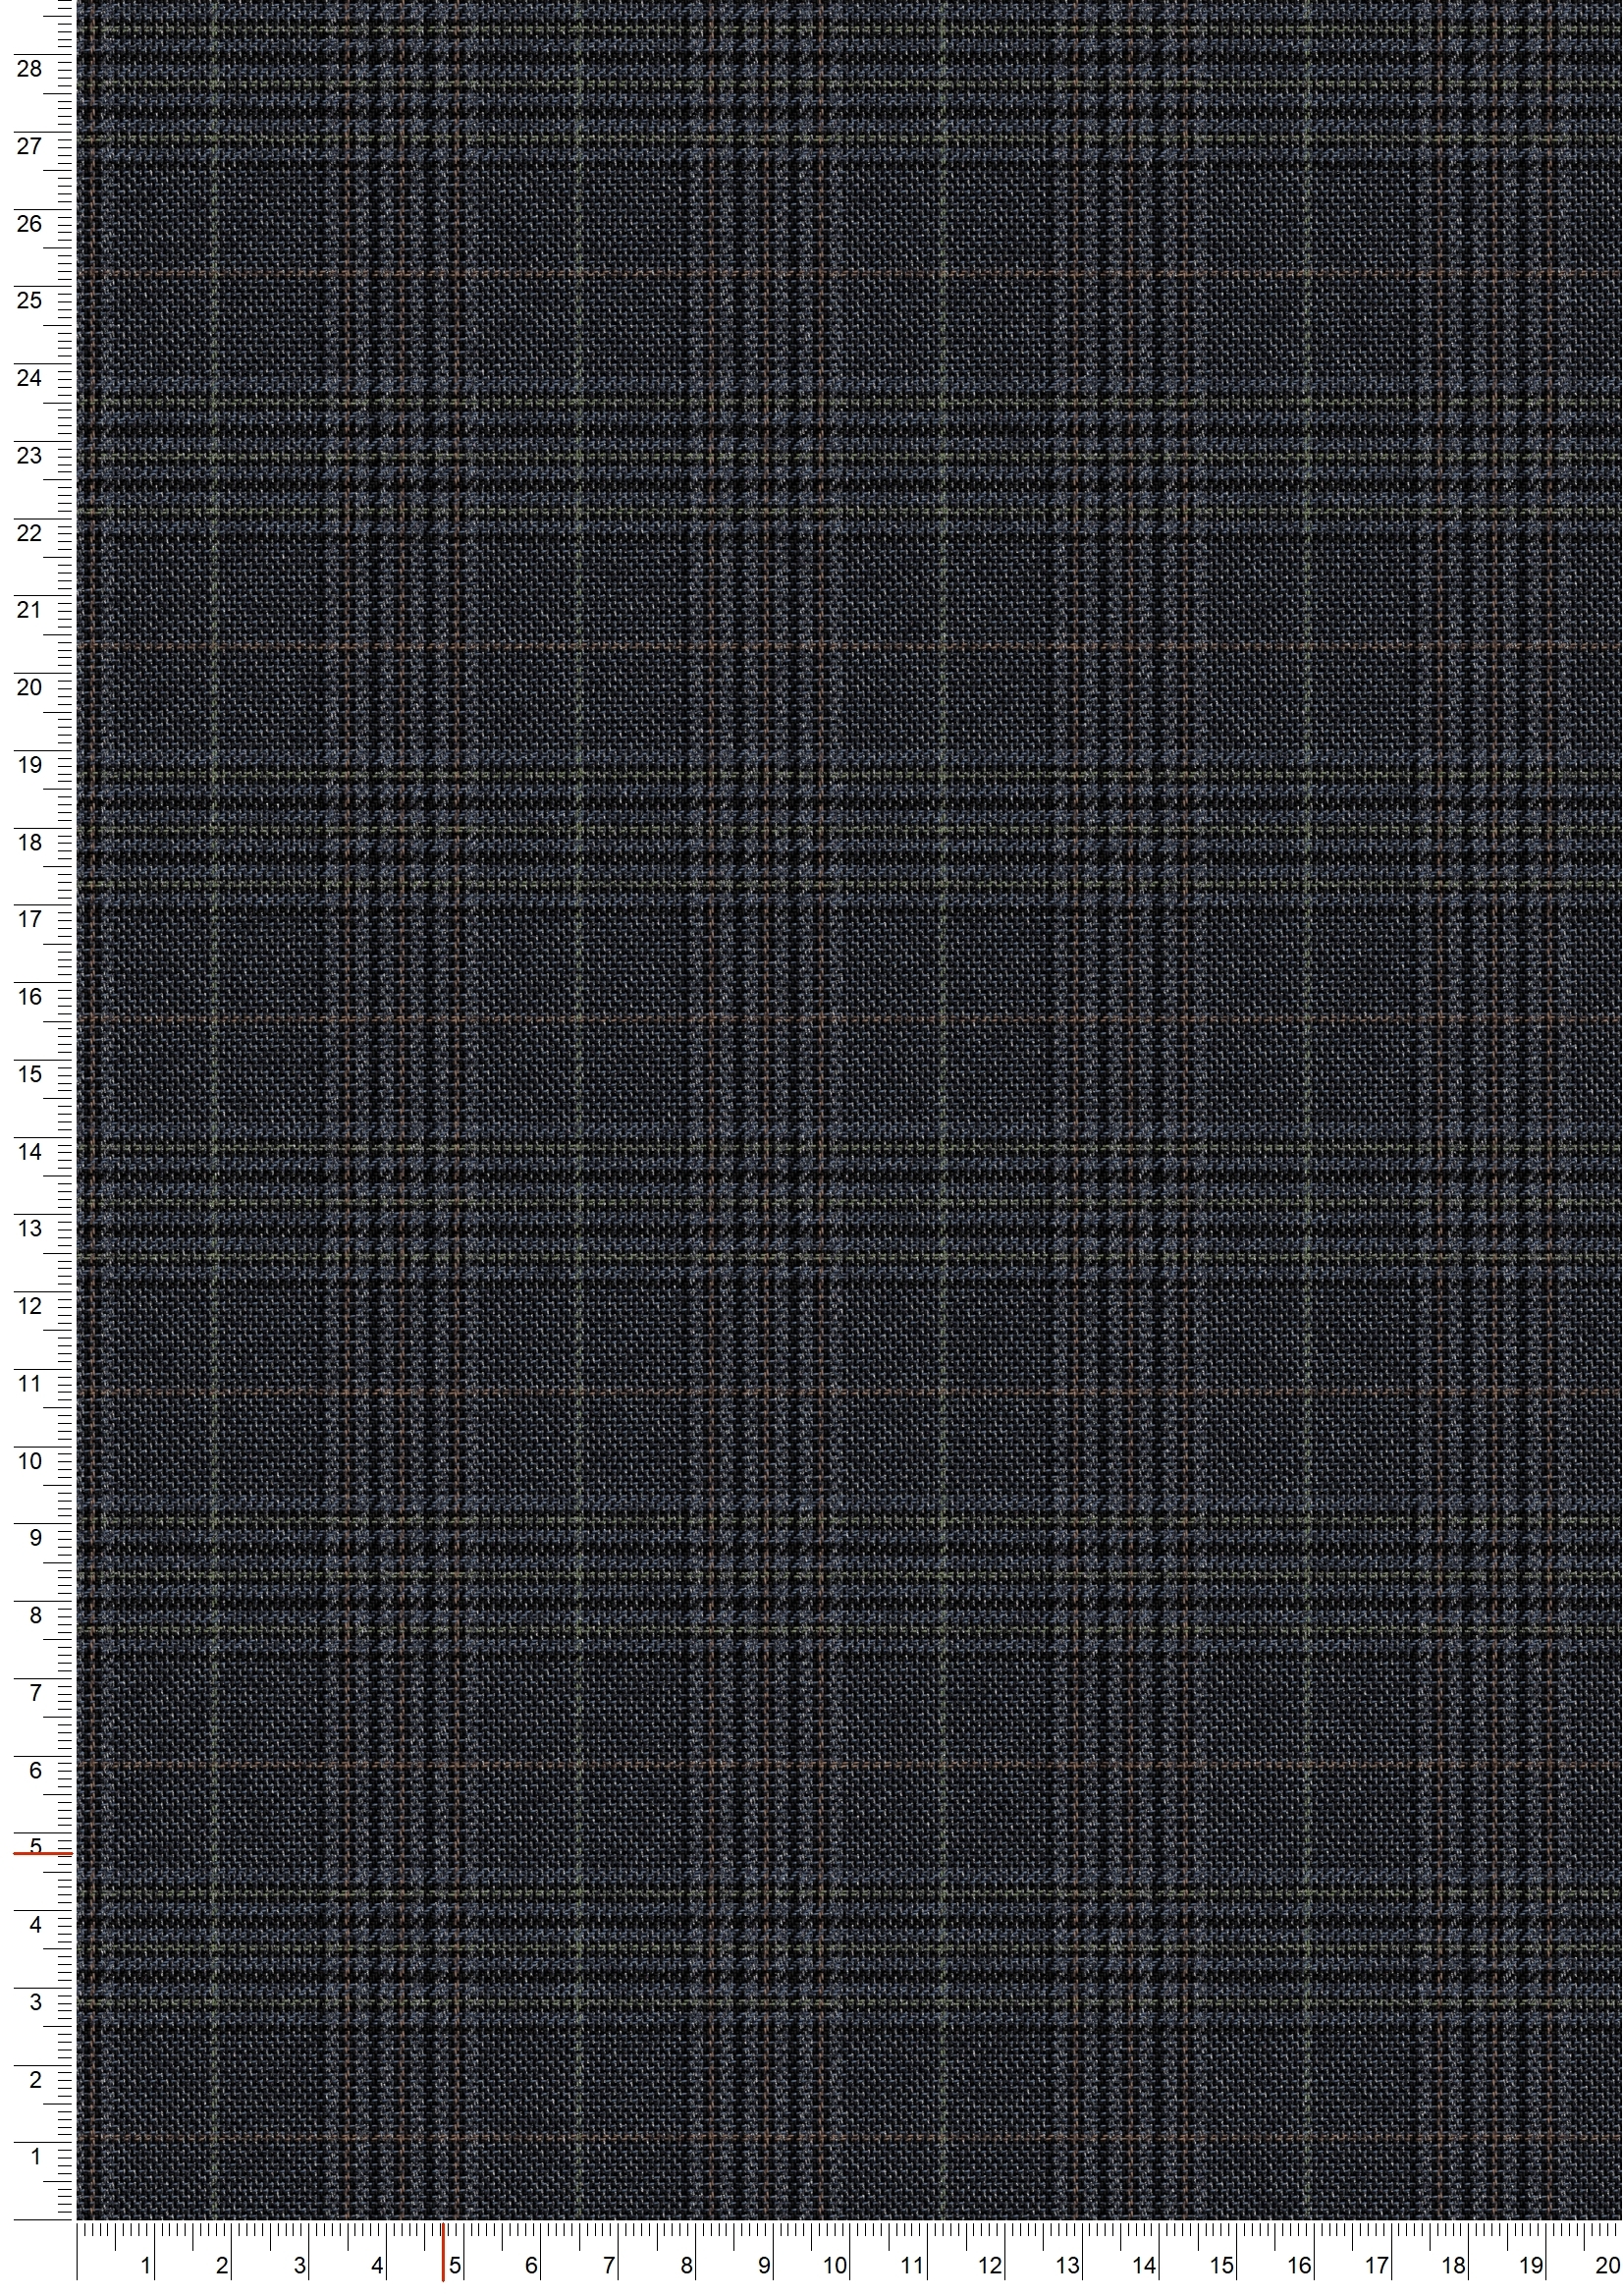The height and width of the screenshot is (2296, 1623).
Task: Click the red marker on the horizontal ruler
Action: coord(443,2254)
